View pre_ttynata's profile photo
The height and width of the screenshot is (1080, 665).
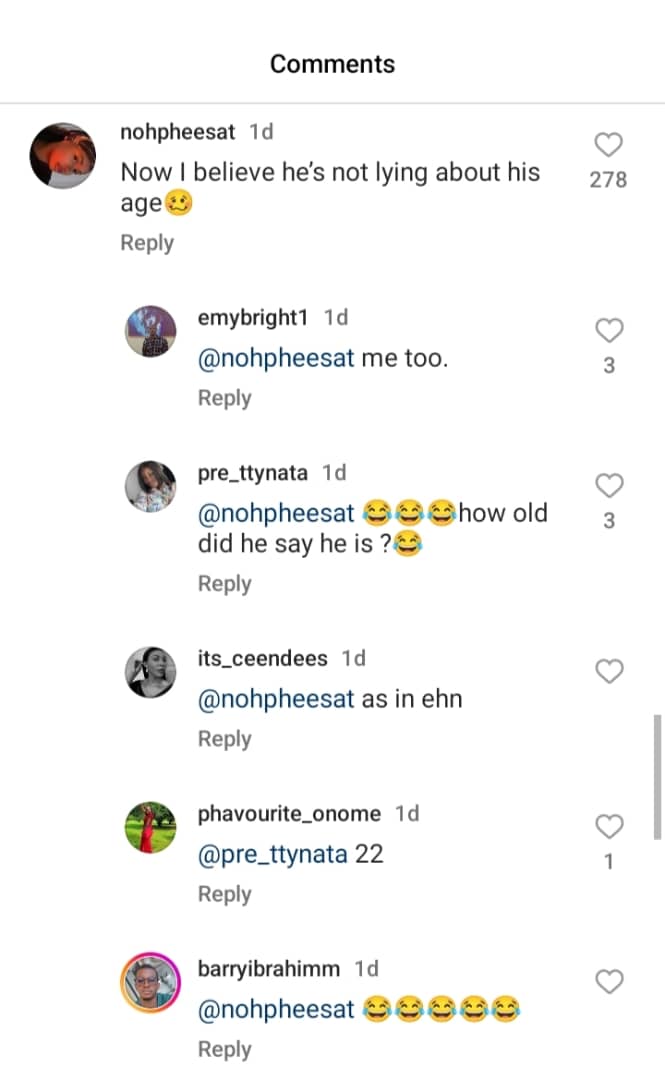150,487
